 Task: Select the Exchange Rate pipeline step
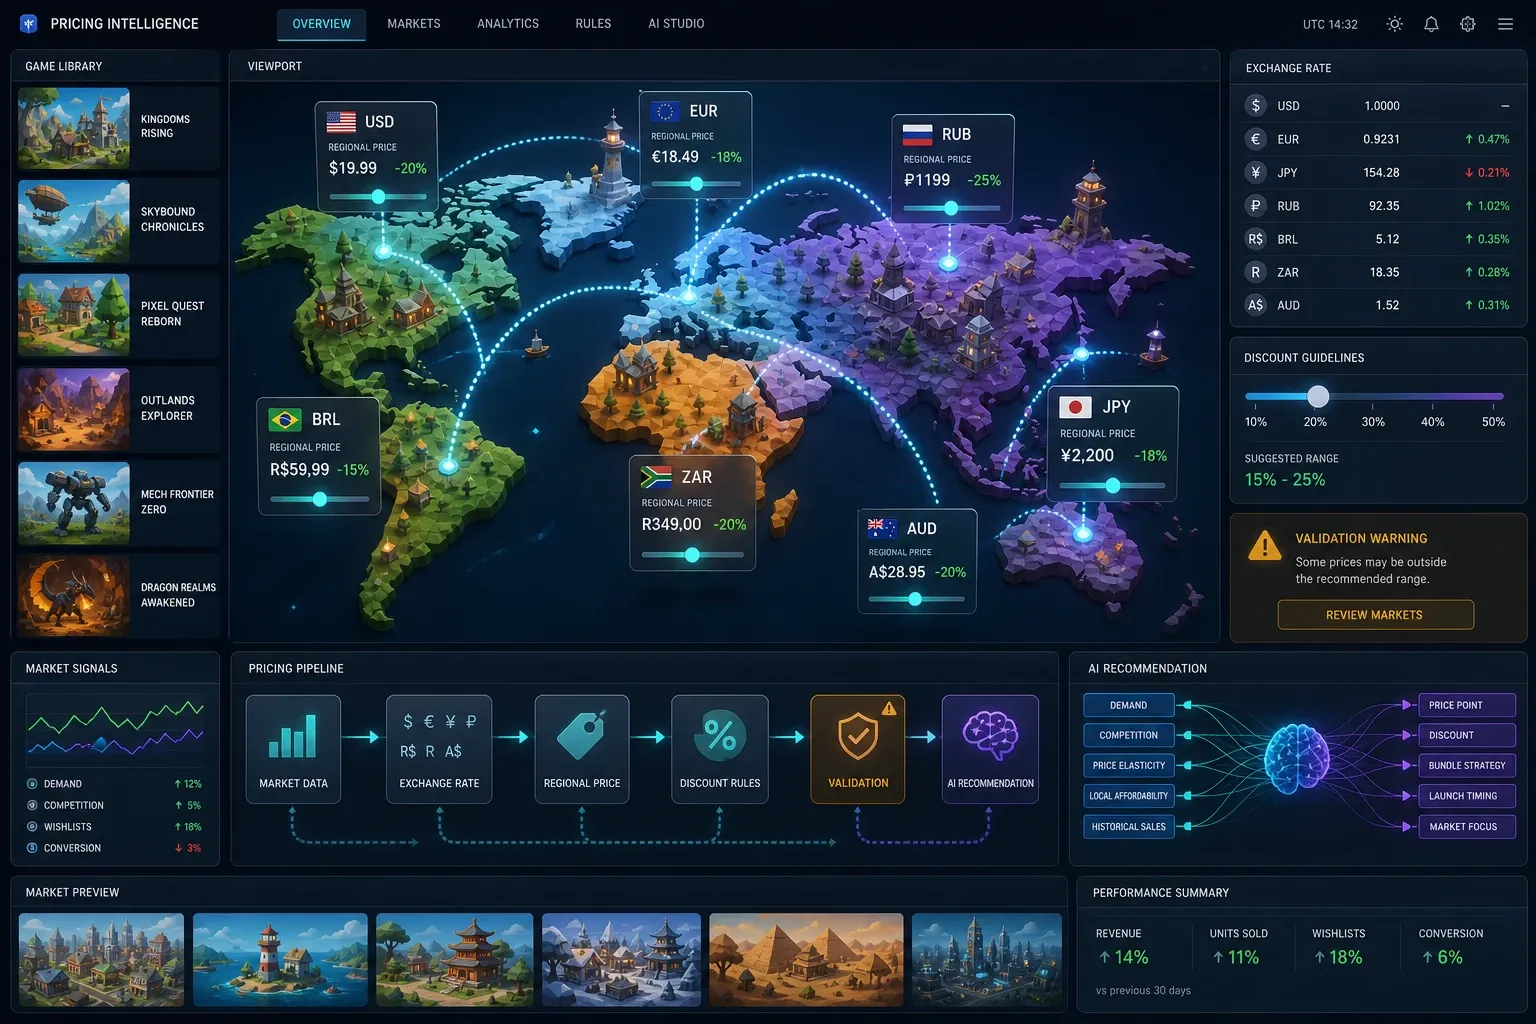pos(439,749)
